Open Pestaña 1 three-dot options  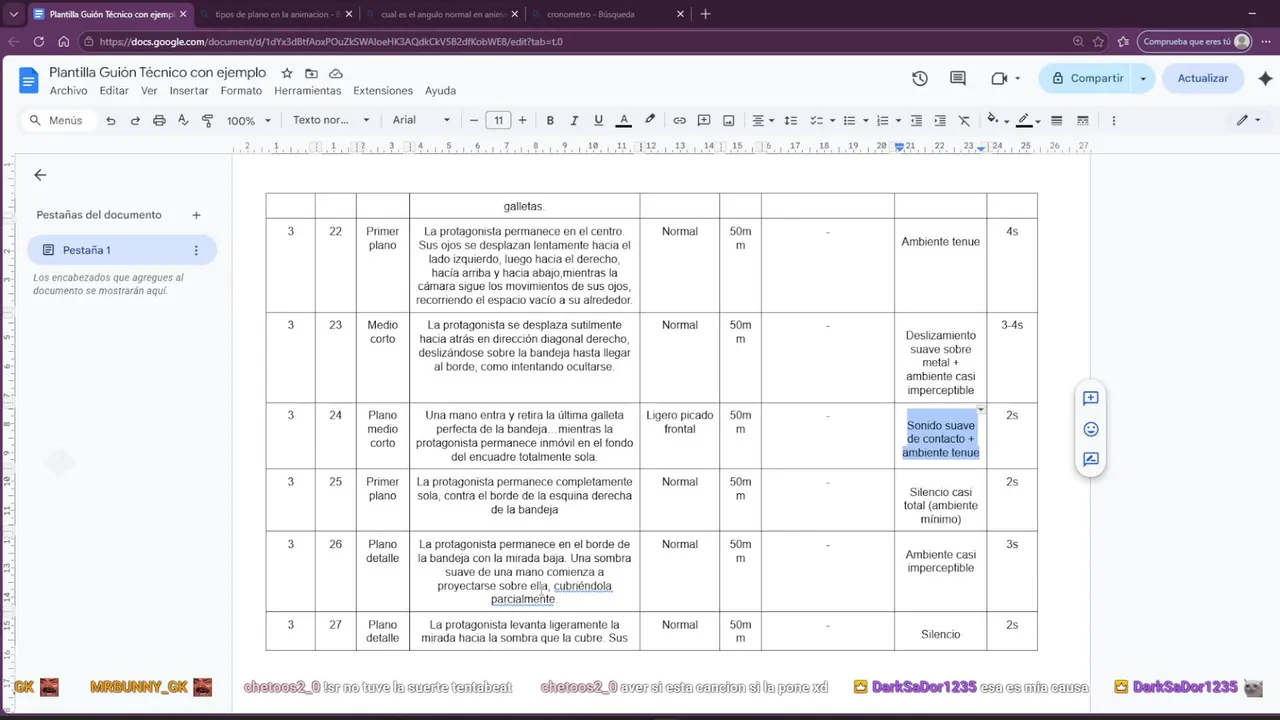pyautogui.click(x=196, y=250)
